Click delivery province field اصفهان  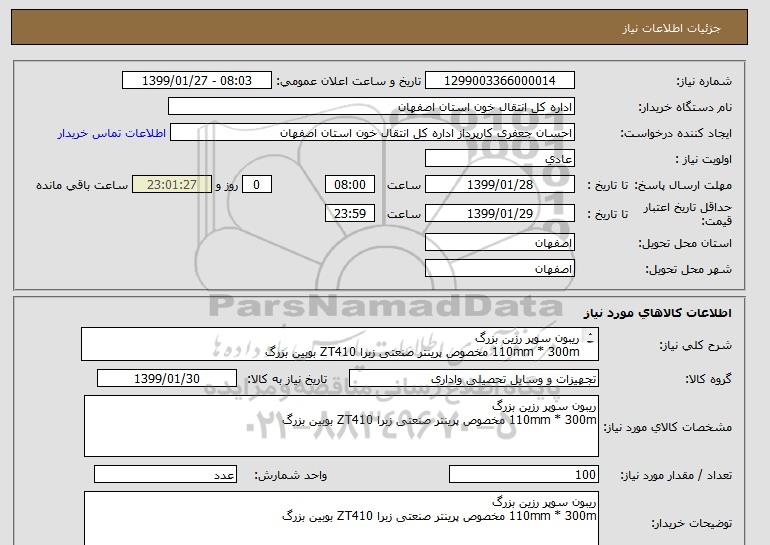pyautogui.click(x=499, y=243)
